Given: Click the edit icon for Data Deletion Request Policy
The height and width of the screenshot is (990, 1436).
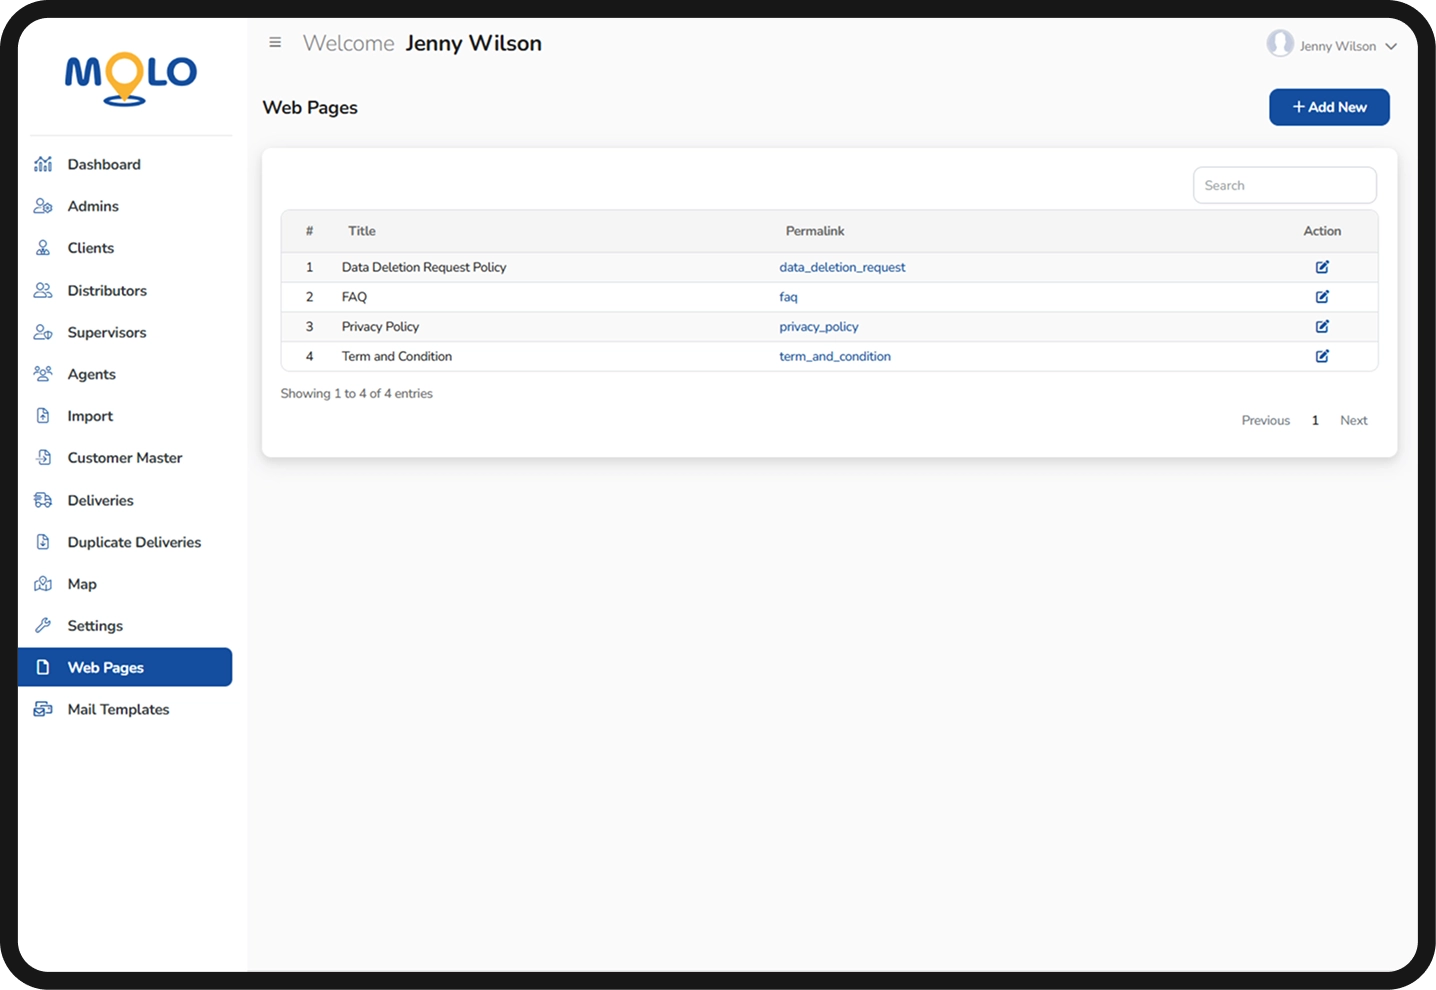Looking at the screenshot, I should click(x=1322, y=267).
